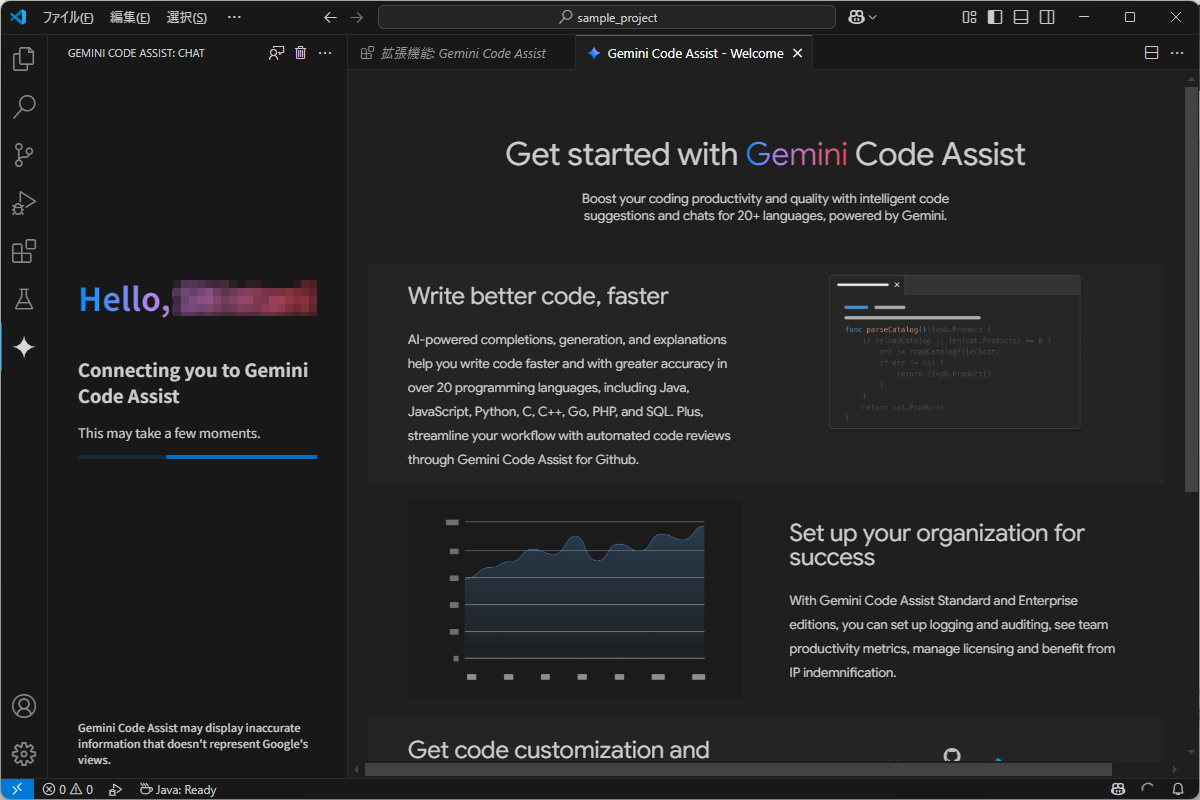This screenshot has height=800, width=1200.
Task: Open the Search view
Action: (24, 107)
